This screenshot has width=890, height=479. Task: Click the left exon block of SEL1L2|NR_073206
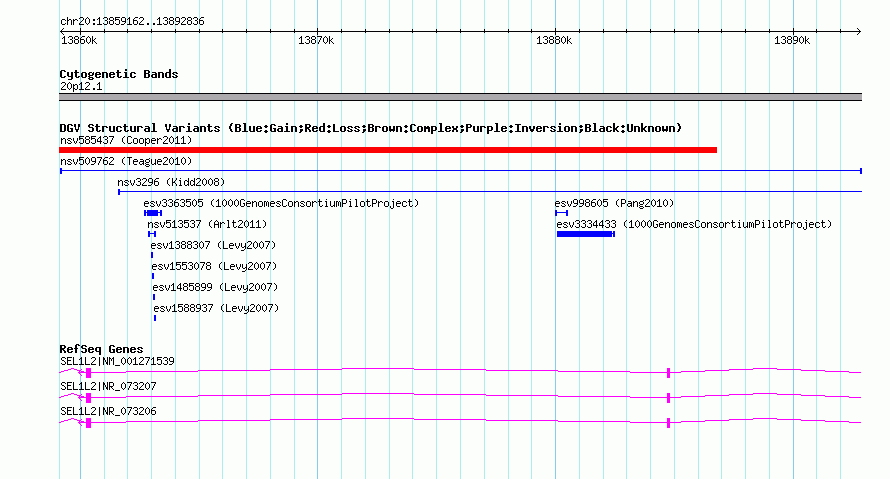coord(89,423)
